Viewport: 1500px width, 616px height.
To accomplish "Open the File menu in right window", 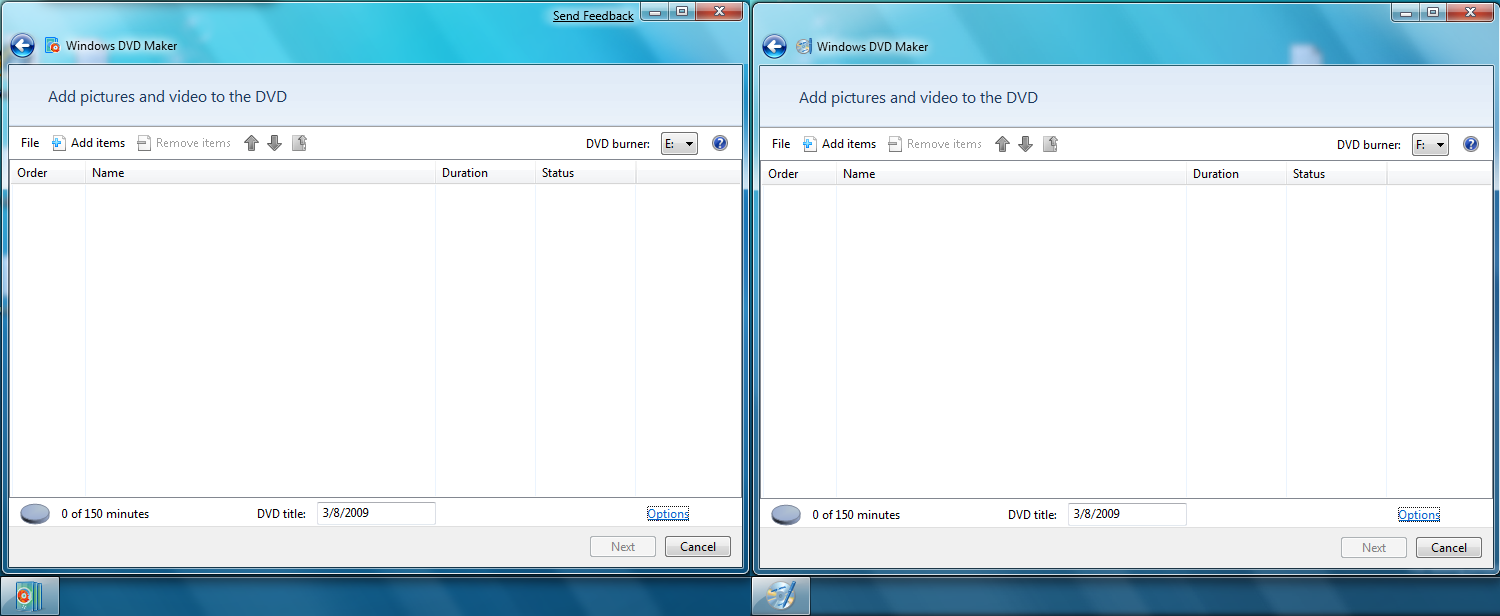I will [x=781, y=144].
